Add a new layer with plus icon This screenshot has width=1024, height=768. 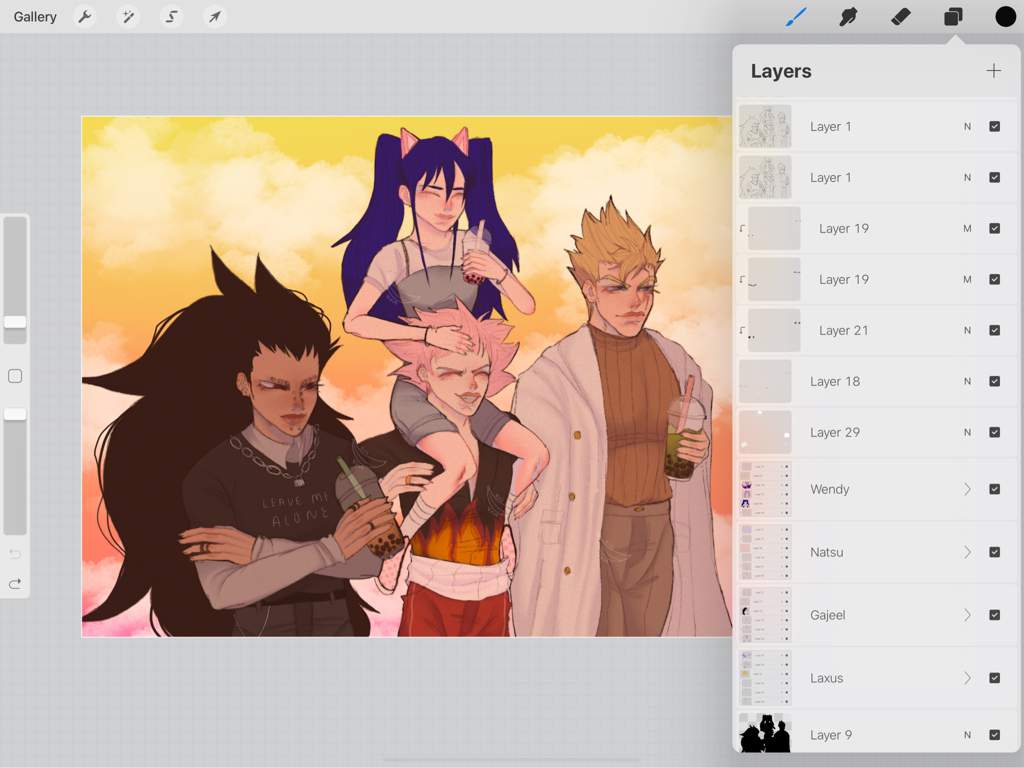click(993, 71)
